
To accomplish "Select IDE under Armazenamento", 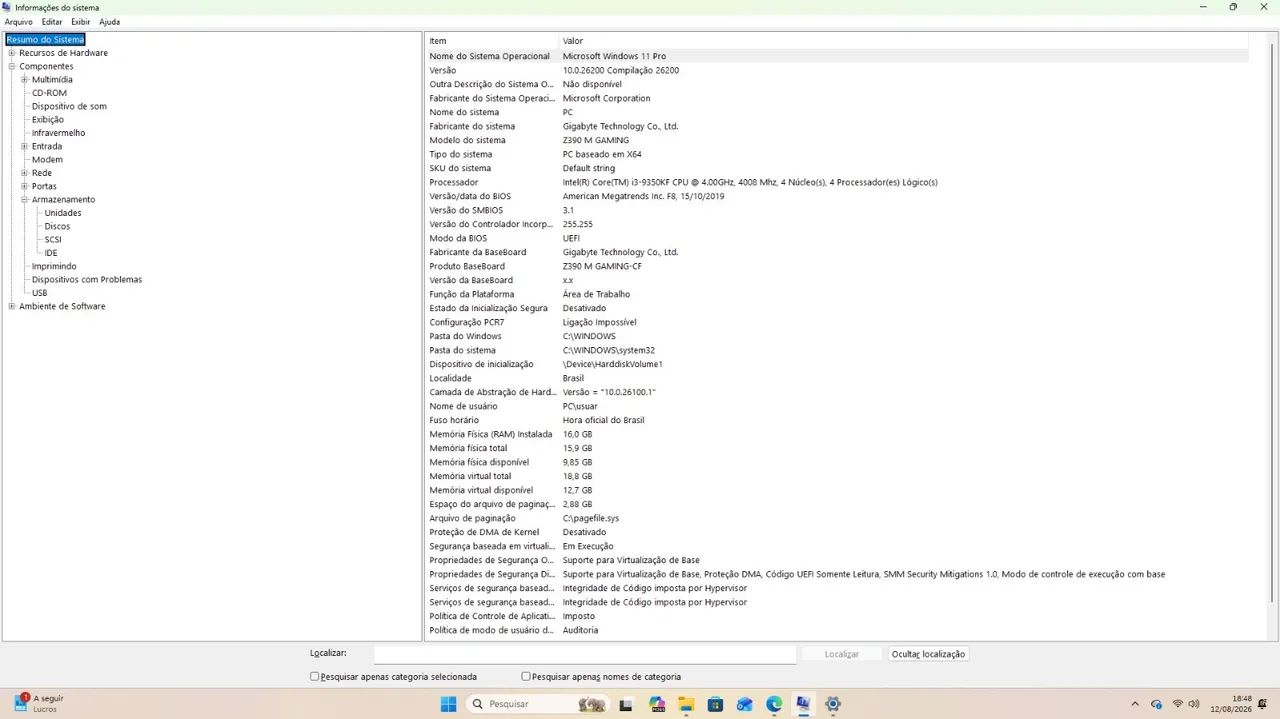I will pos(51,253).
